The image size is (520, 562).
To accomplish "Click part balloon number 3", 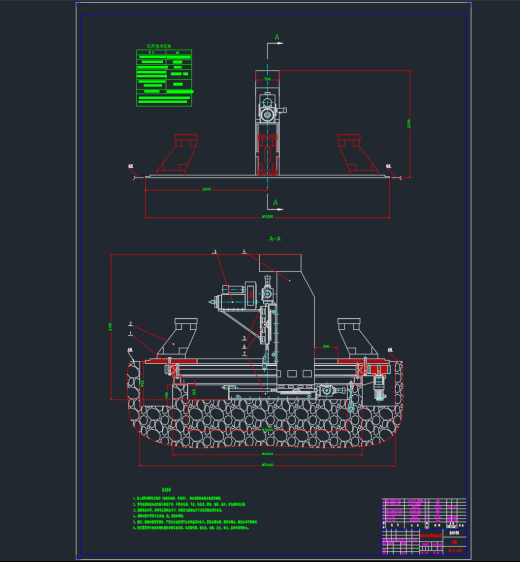I will point(215,251).
